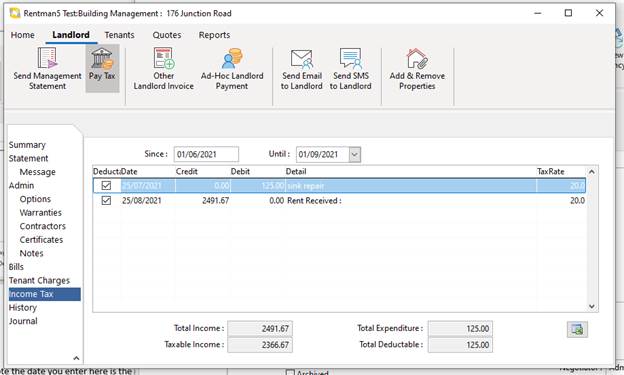Viewport: 624px width, 375px height.
Task: Open Ad-Hoc Landlord Payment
Action: 232,69
